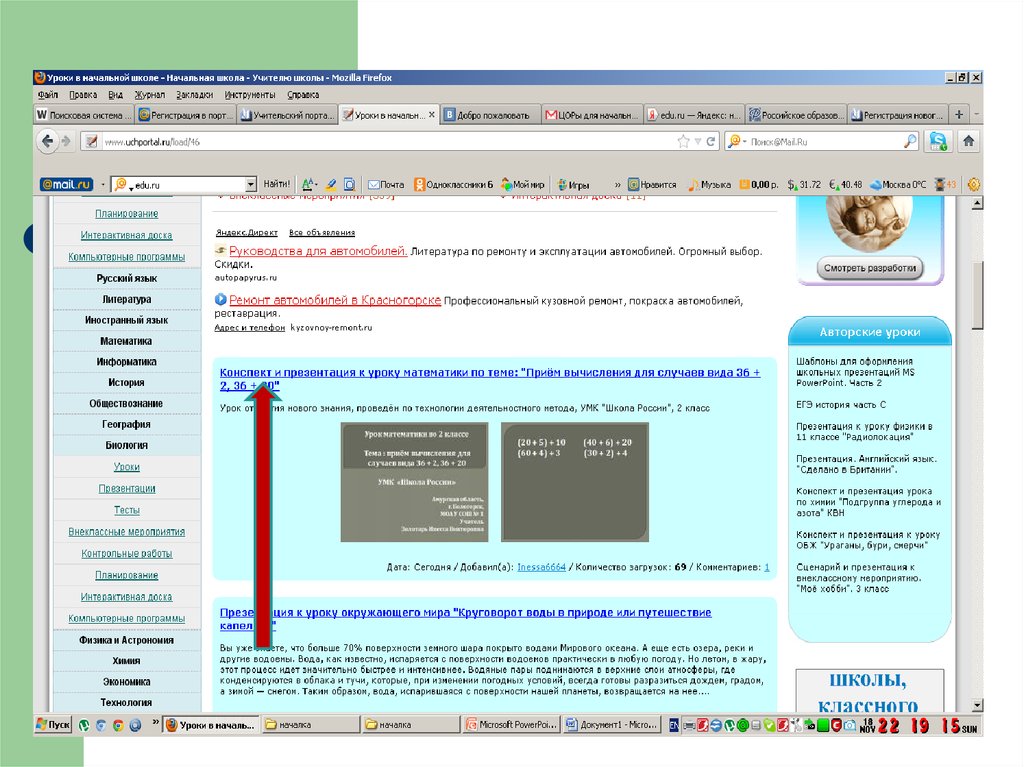The width and height of the screenshot is (1024, 767).
Task: Click the Firefox home button
Action: [x=968, y=142]
